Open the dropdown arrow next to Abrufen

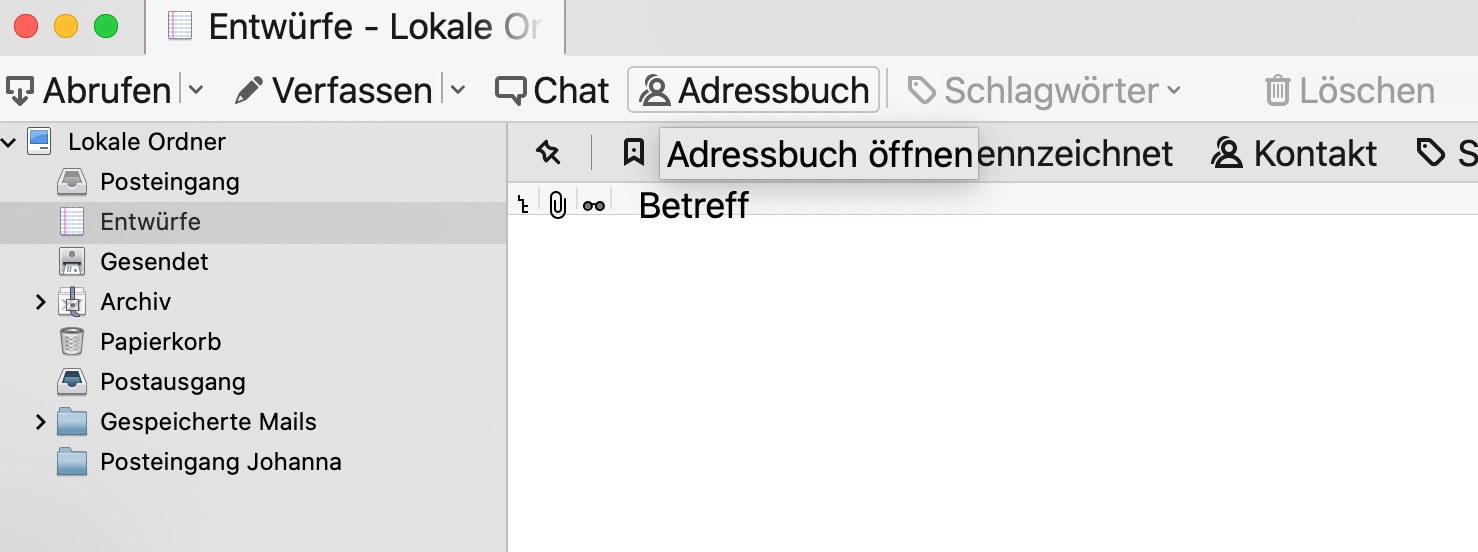coord(196,91)
